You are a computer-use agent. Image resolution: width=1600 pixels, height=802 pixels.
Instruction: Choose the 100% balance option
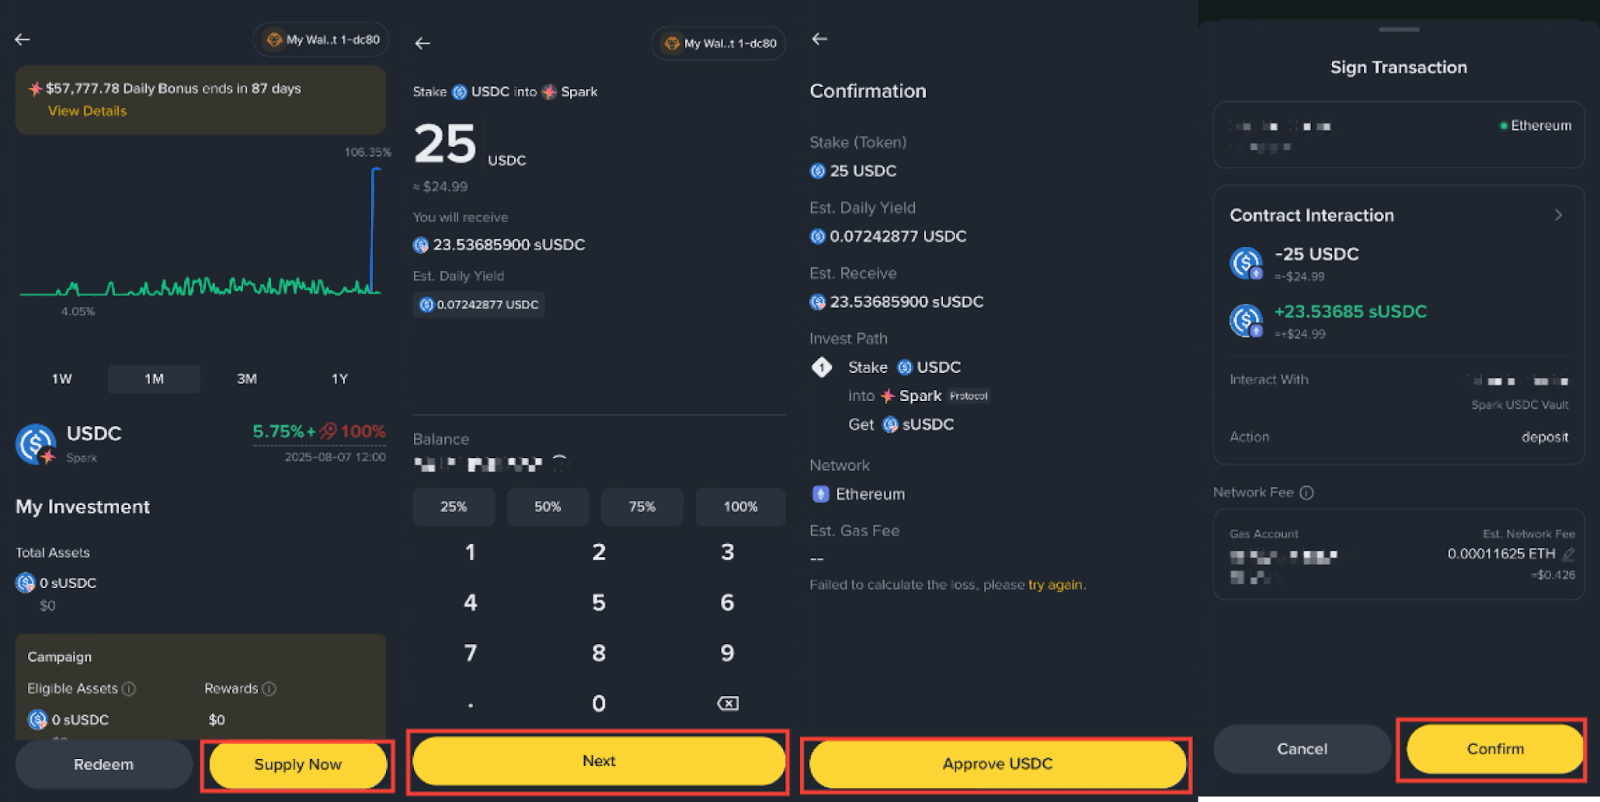741,507
